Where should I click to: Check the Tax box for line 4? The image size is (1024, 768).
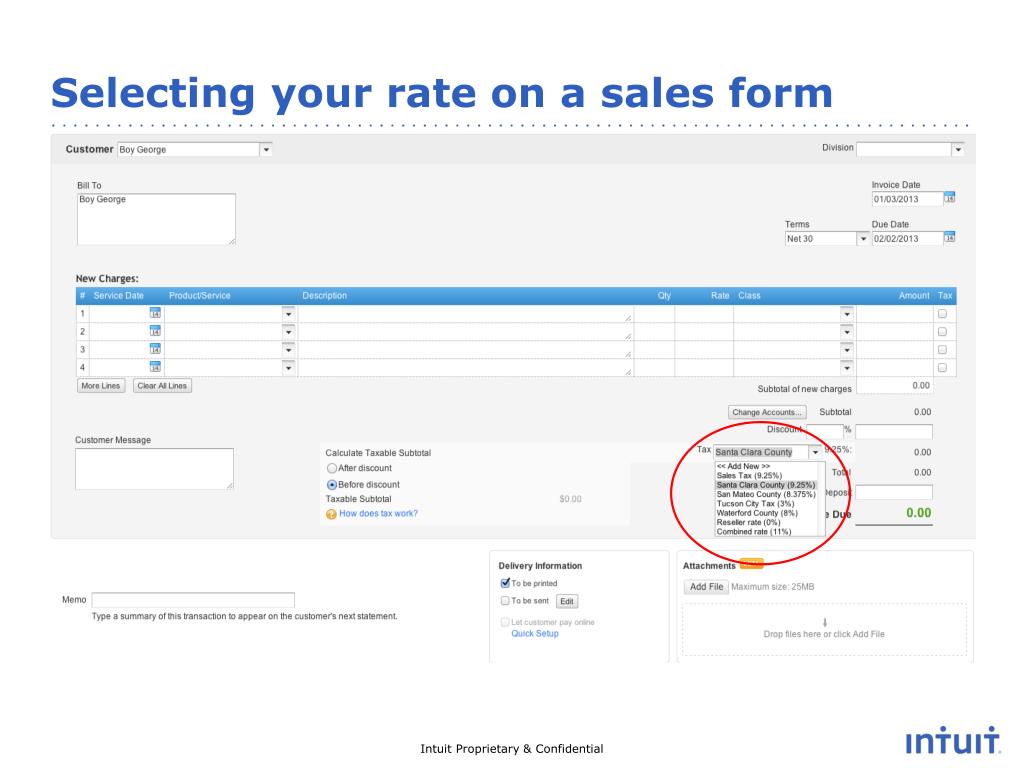click(942, 368)
